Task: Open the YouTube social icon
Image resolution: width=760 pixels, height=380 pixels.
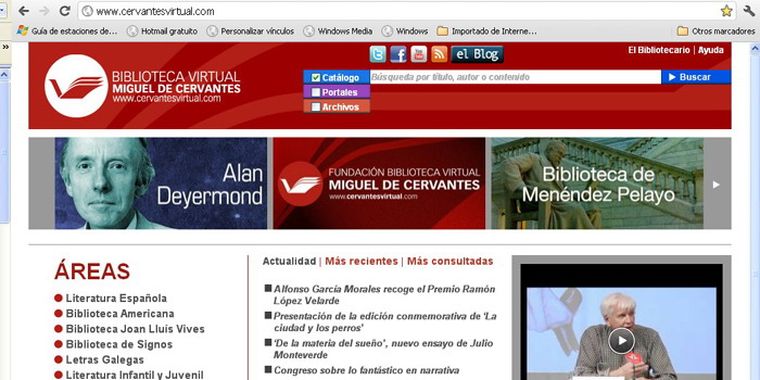Action: [419, 54]
